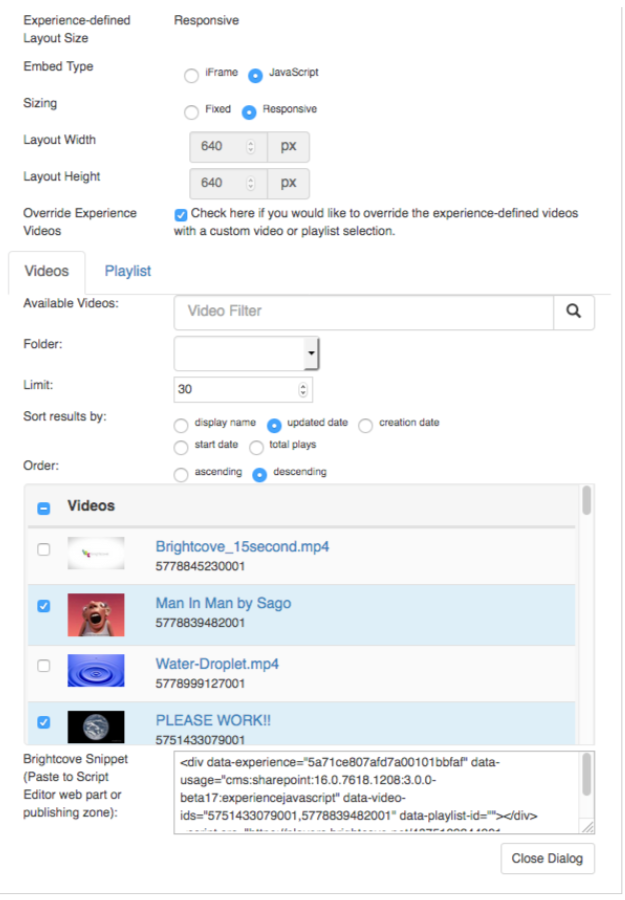625x900 pixels.
Task: Open Layout Width px unit selector
Action: pos(289,147)
